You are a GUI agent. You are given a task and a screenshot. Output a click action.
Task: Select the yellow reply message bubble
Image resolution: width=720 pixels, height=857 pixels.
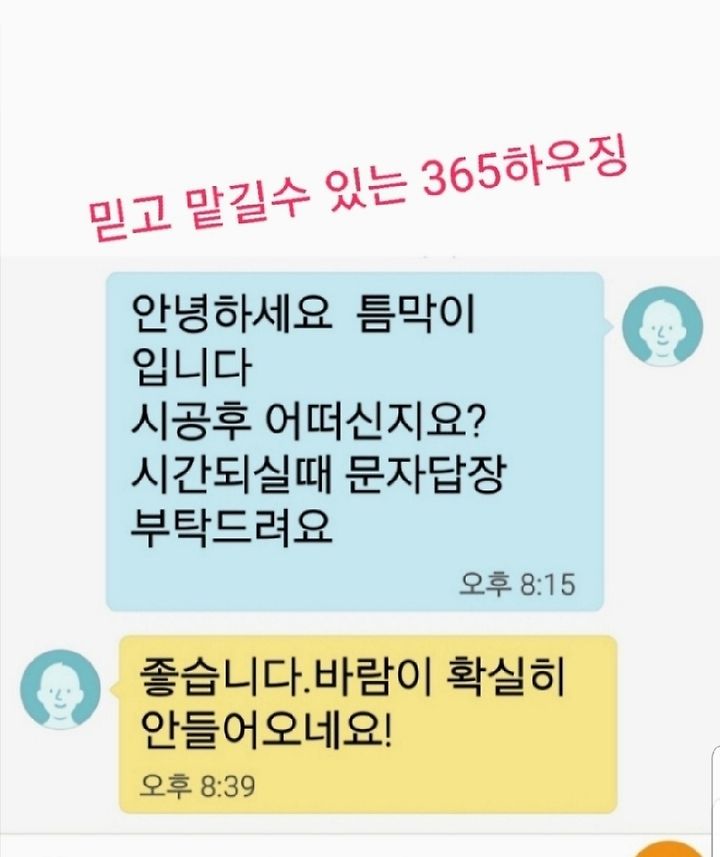coord(368,724)
